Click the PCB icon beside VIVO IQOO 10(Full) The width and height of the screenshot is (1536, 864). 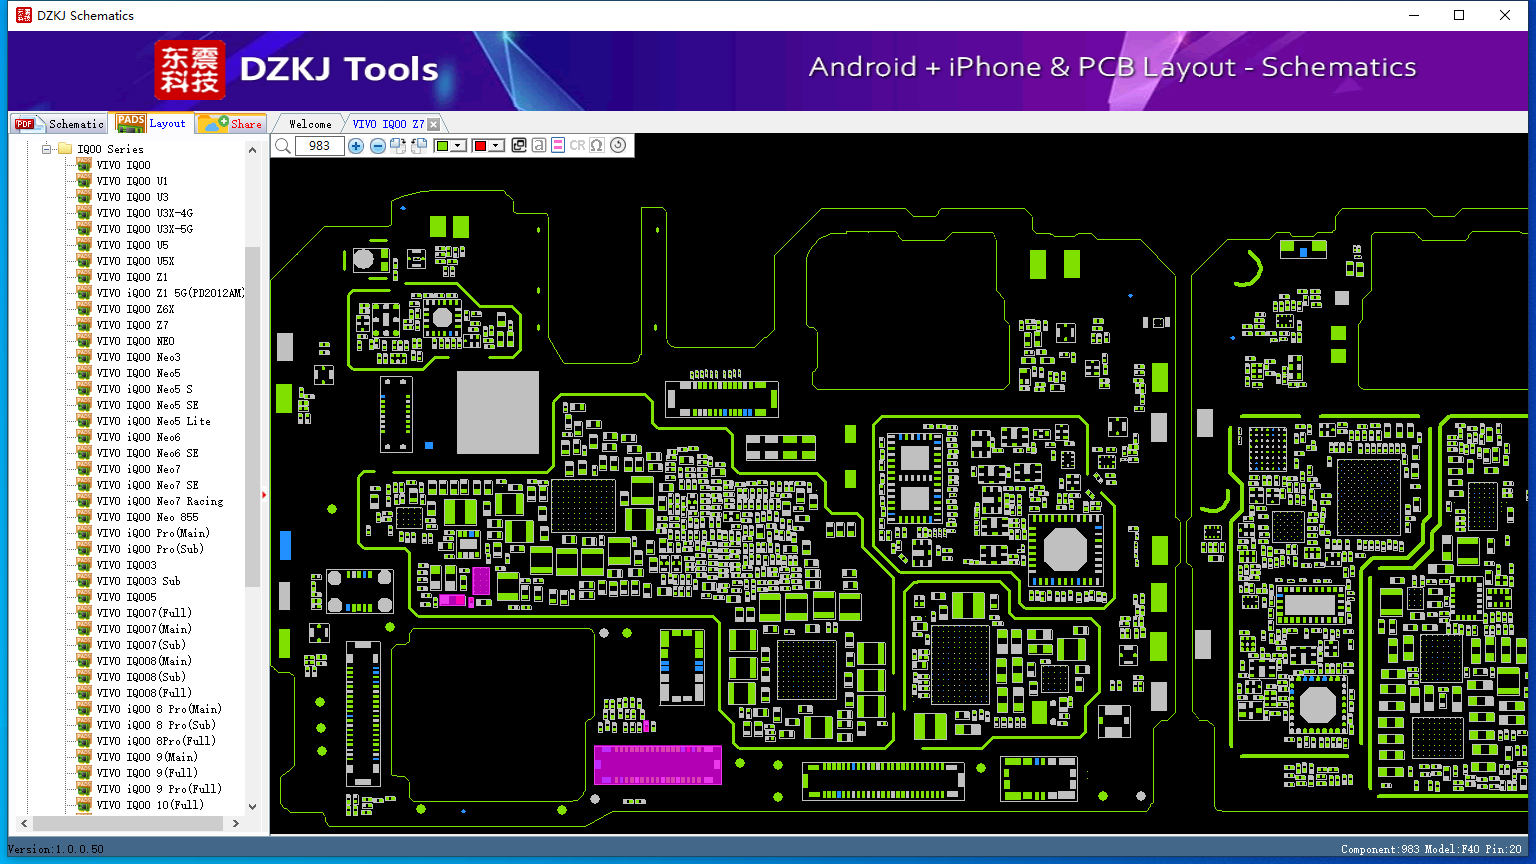pyautogui.click(x=84, y=805)
